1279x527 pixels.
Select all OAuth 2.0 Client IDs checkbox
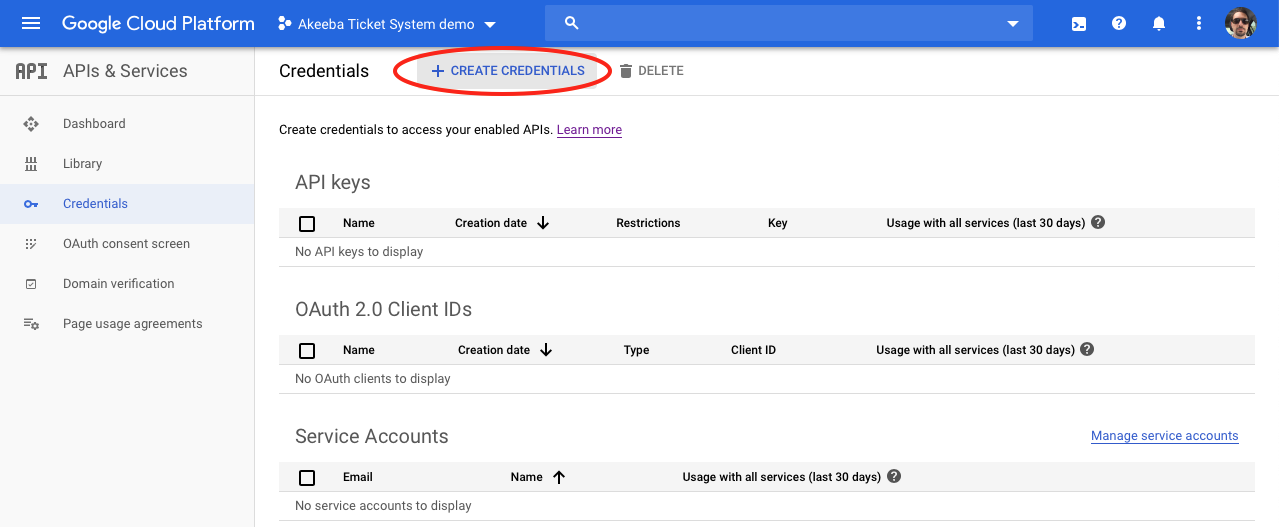pyautogui.click(x=307, y=351)
